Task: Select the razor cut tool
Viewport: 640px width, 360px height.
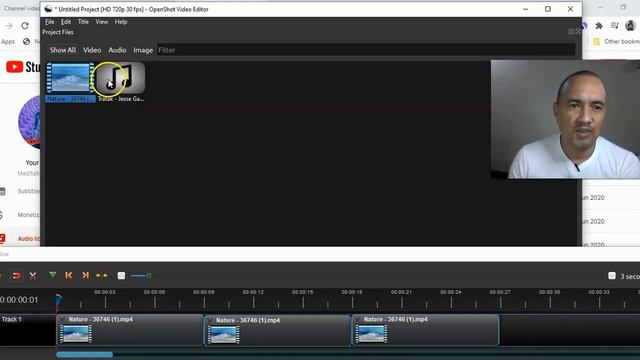Action: coord(33,276)
